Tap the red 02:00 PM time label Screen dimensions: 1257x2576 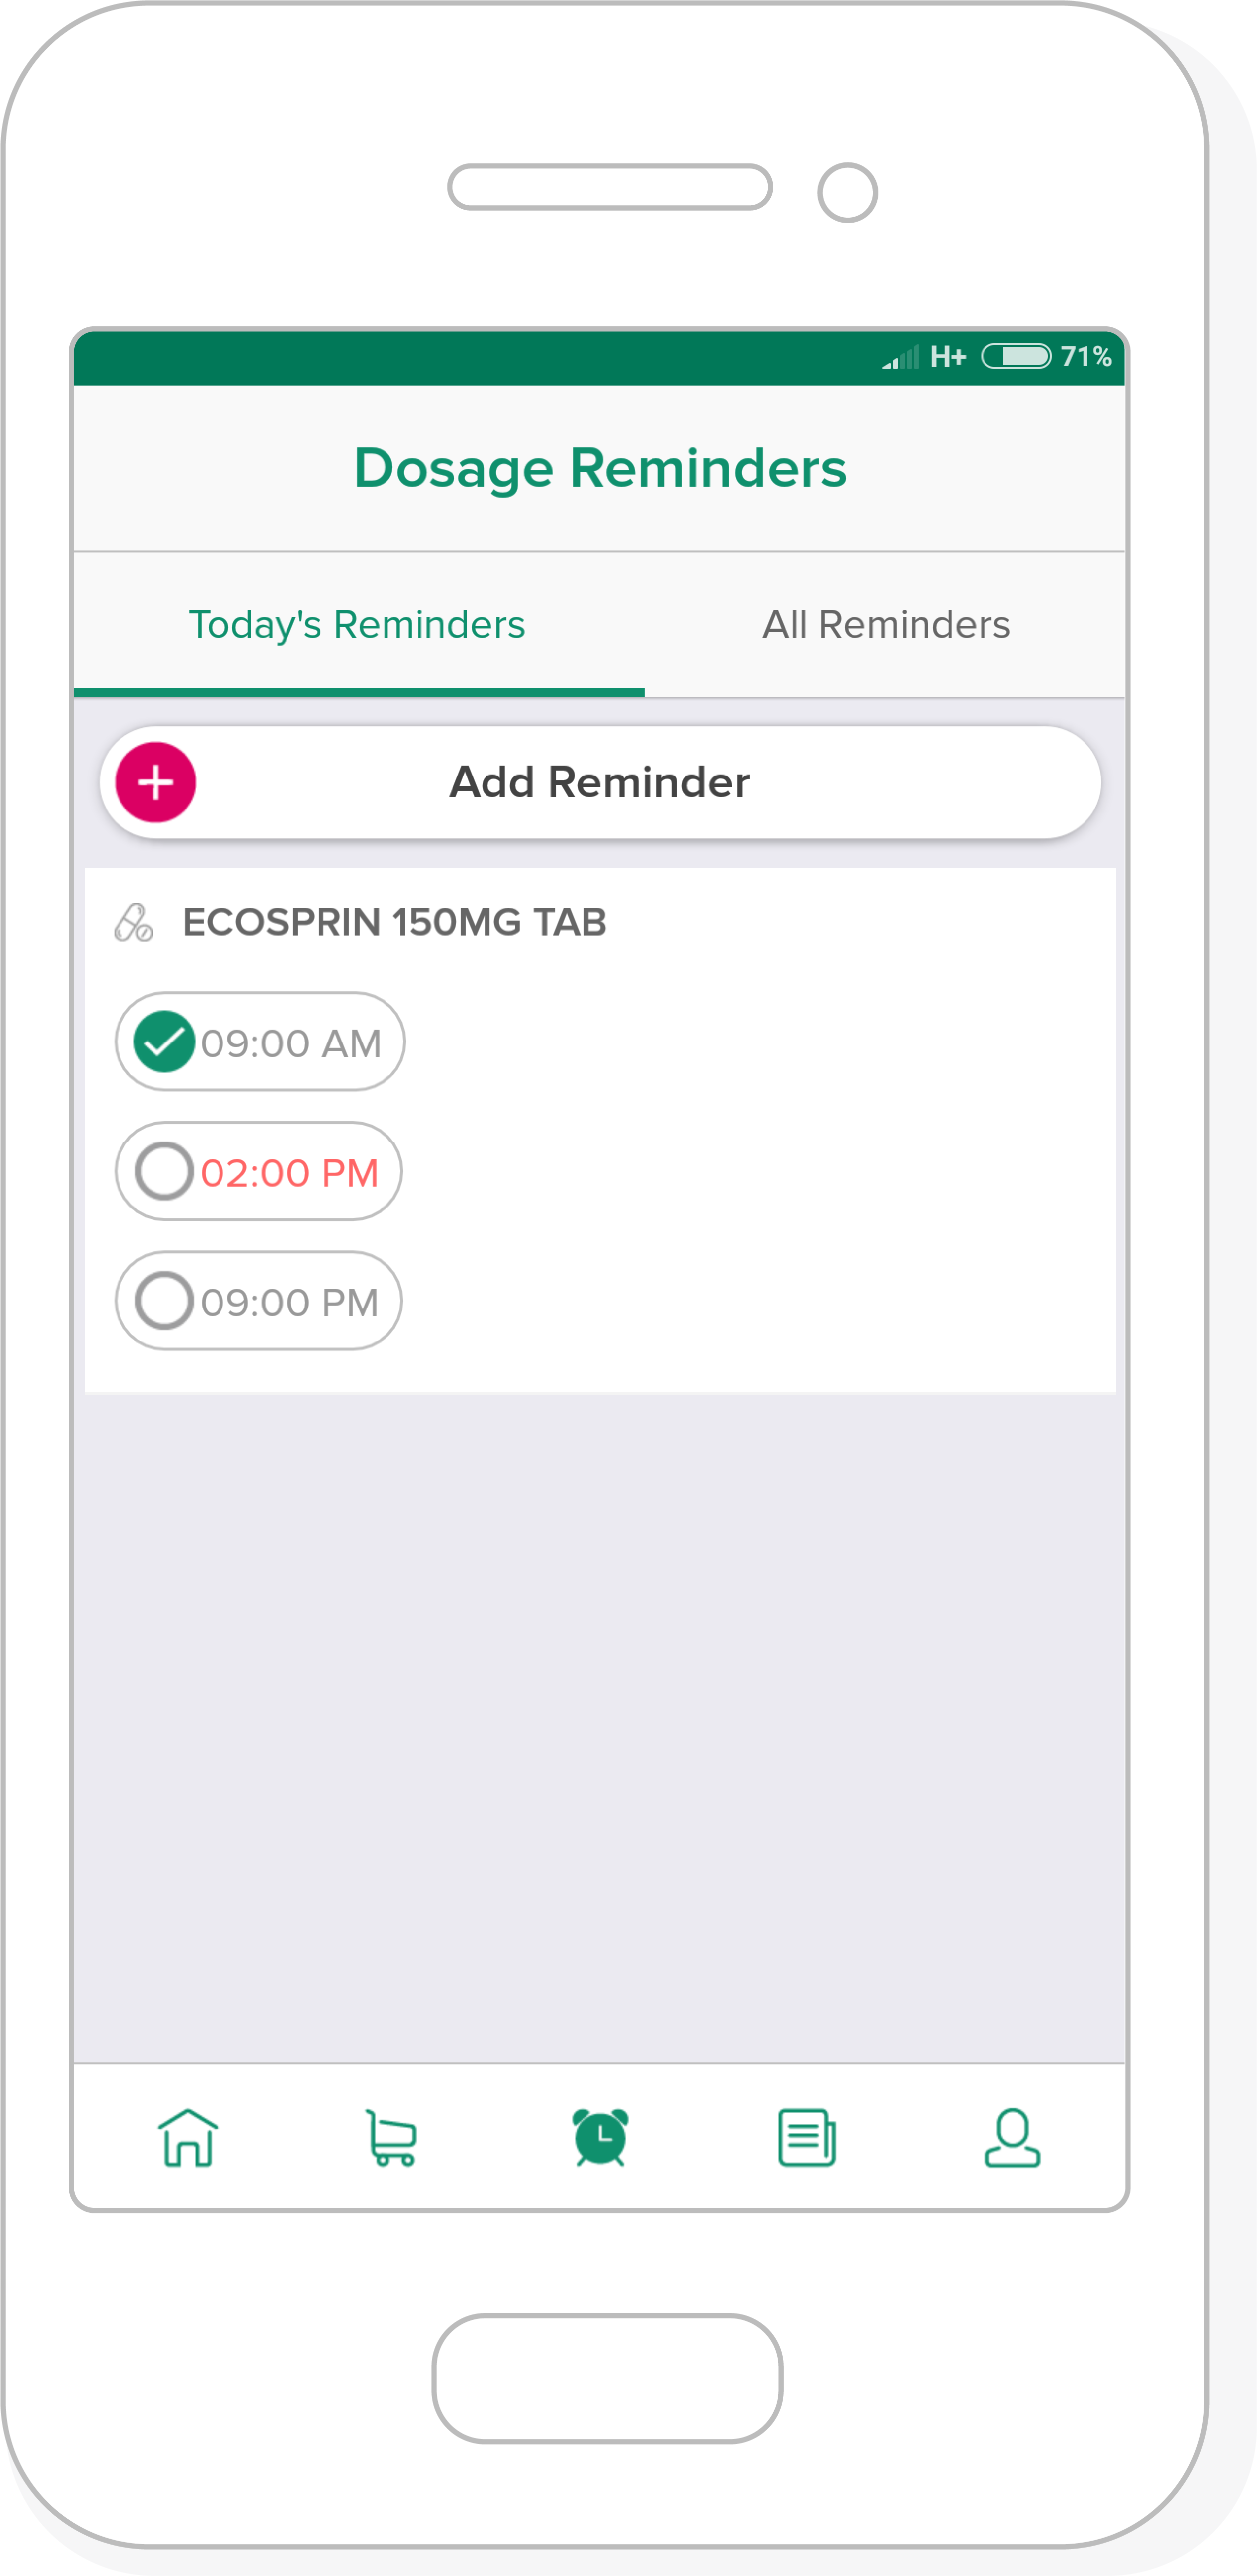290,1173
